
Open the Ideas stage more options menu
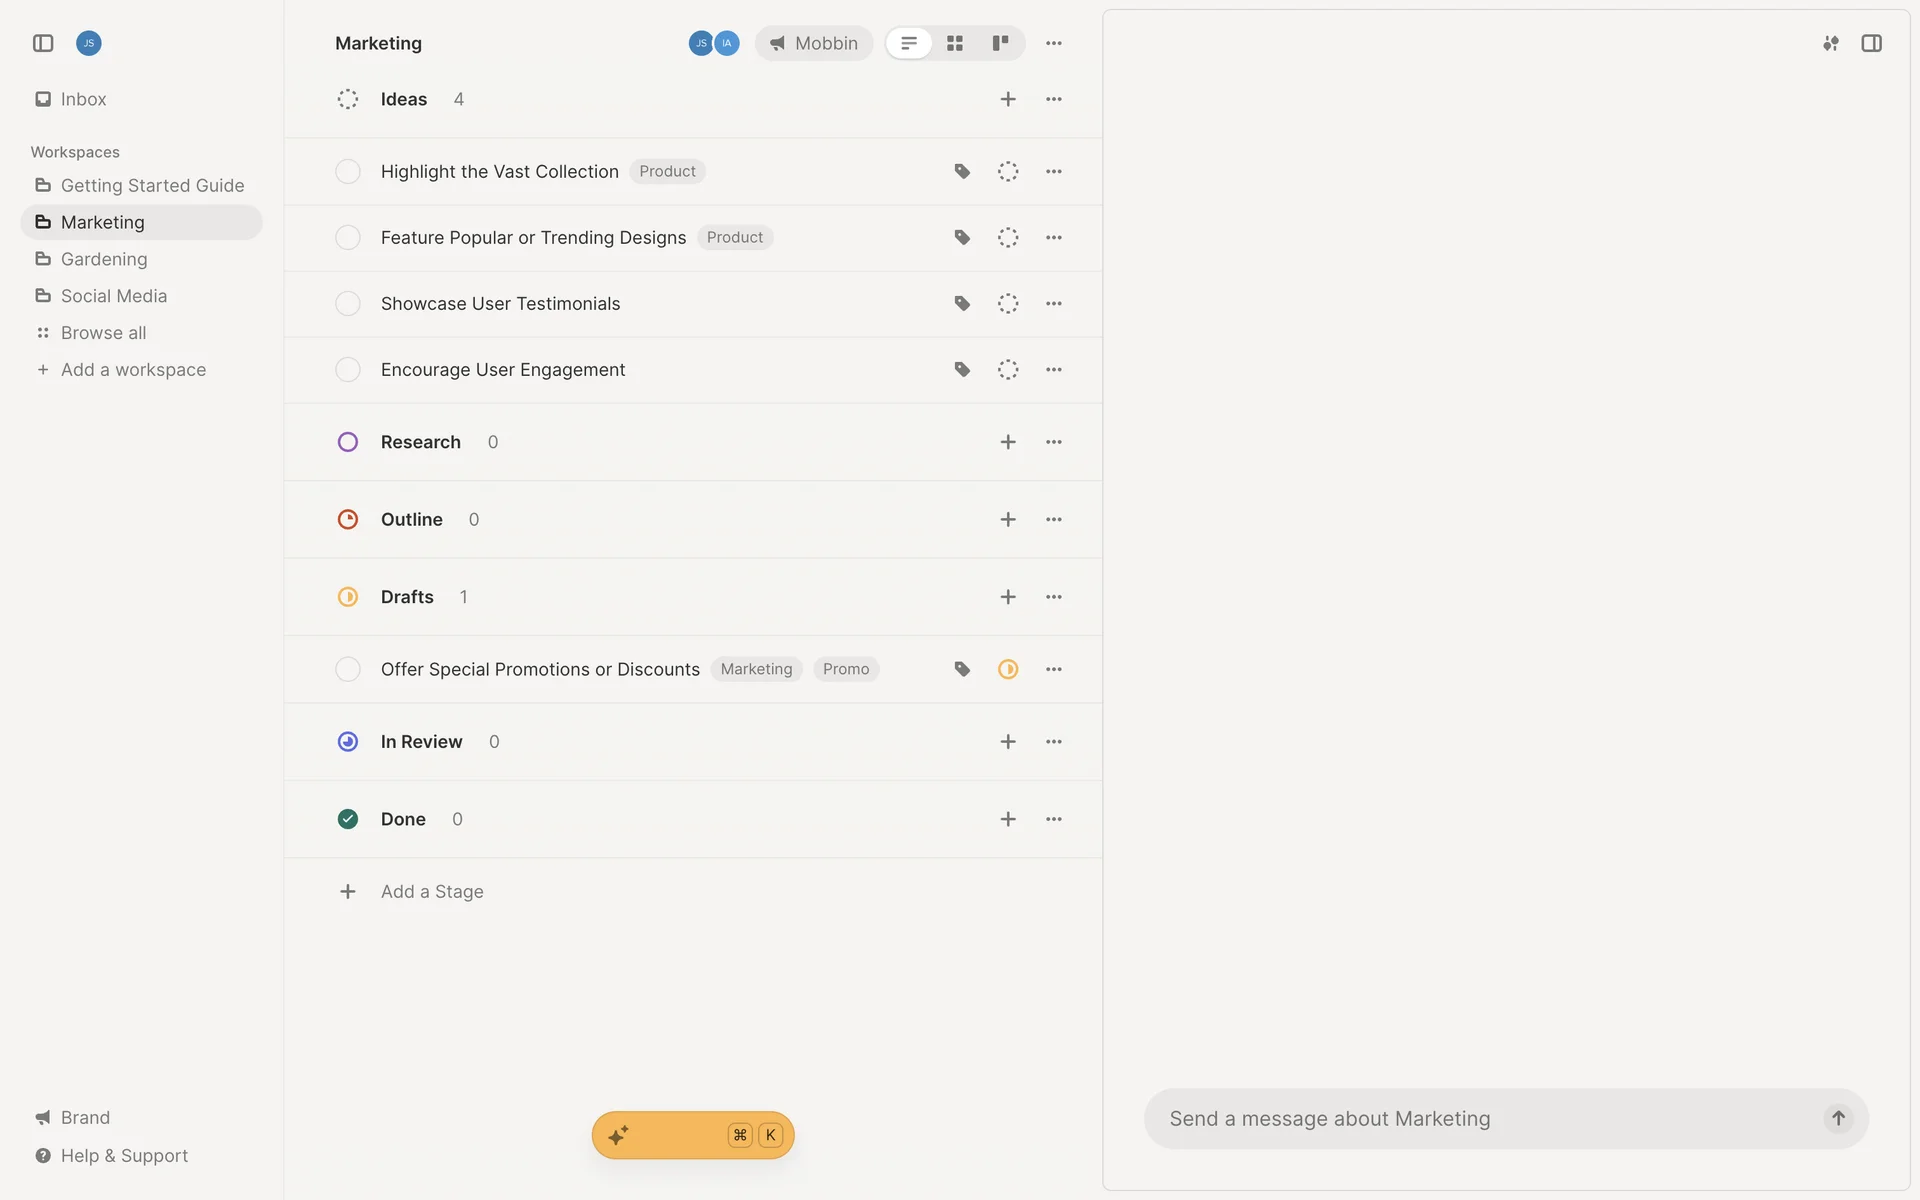point(1054,99)
